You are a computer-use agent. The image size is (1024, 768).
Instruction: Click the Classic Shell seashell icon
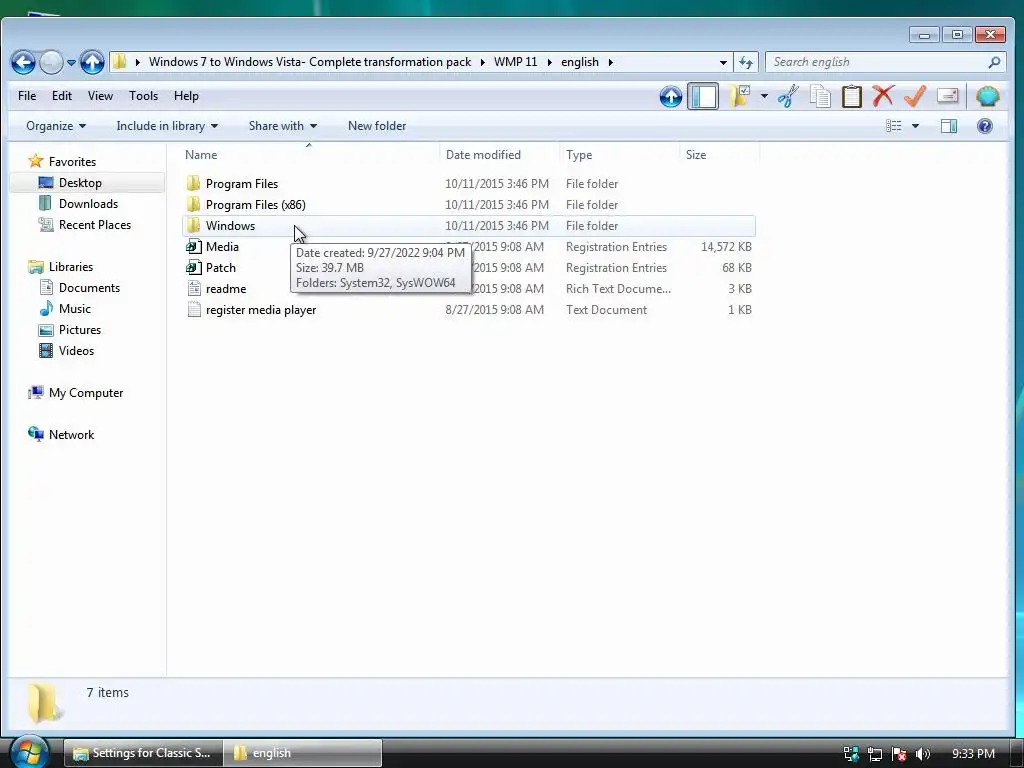click(988, 97)
